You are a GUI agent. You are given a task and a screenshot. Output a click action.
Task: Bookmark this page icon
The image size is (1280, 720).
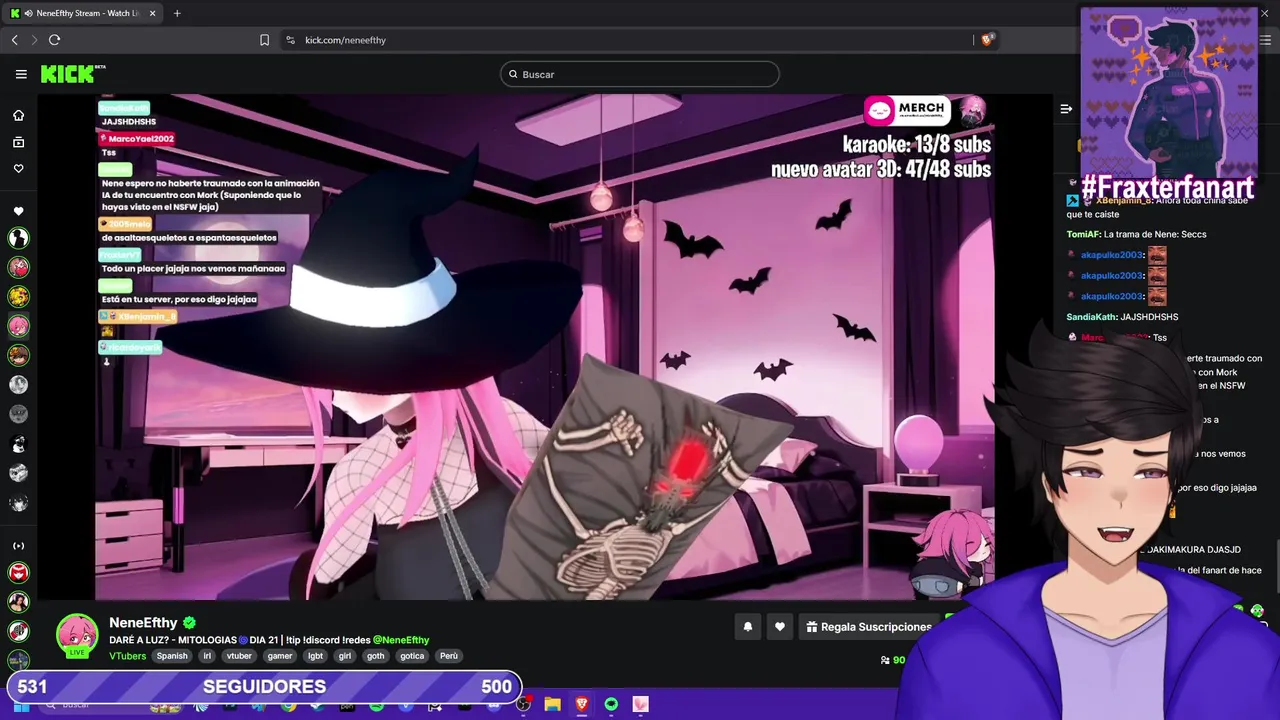pyautogui.click(x=264, y=40)
